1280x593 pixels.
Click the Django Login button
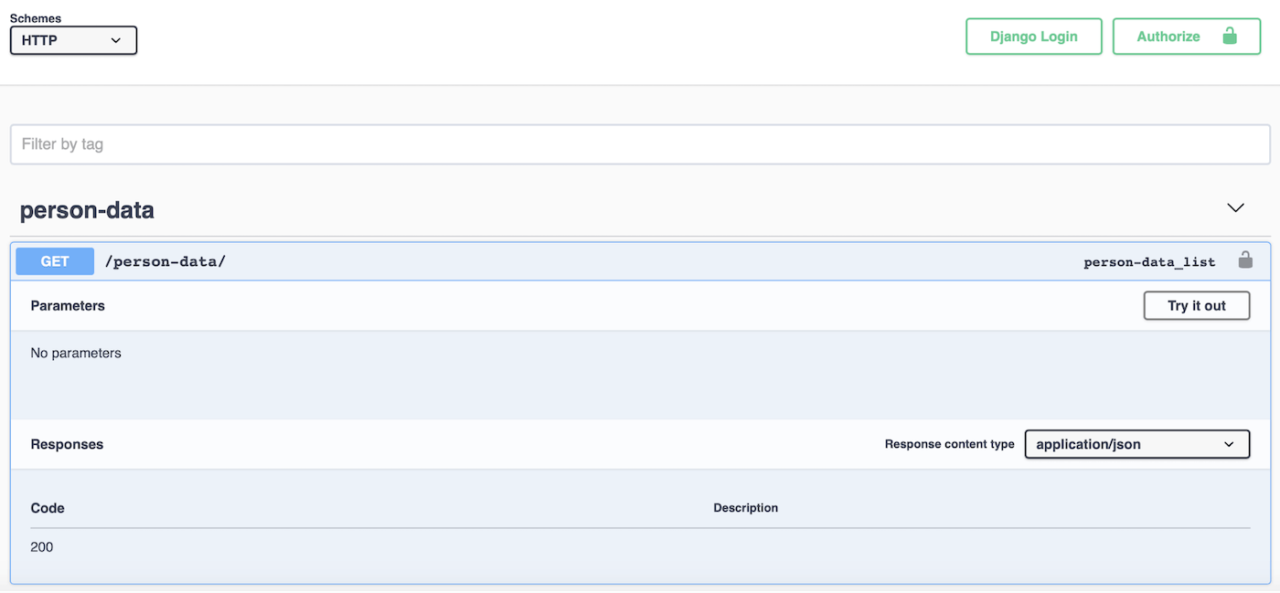(1033, 36)
